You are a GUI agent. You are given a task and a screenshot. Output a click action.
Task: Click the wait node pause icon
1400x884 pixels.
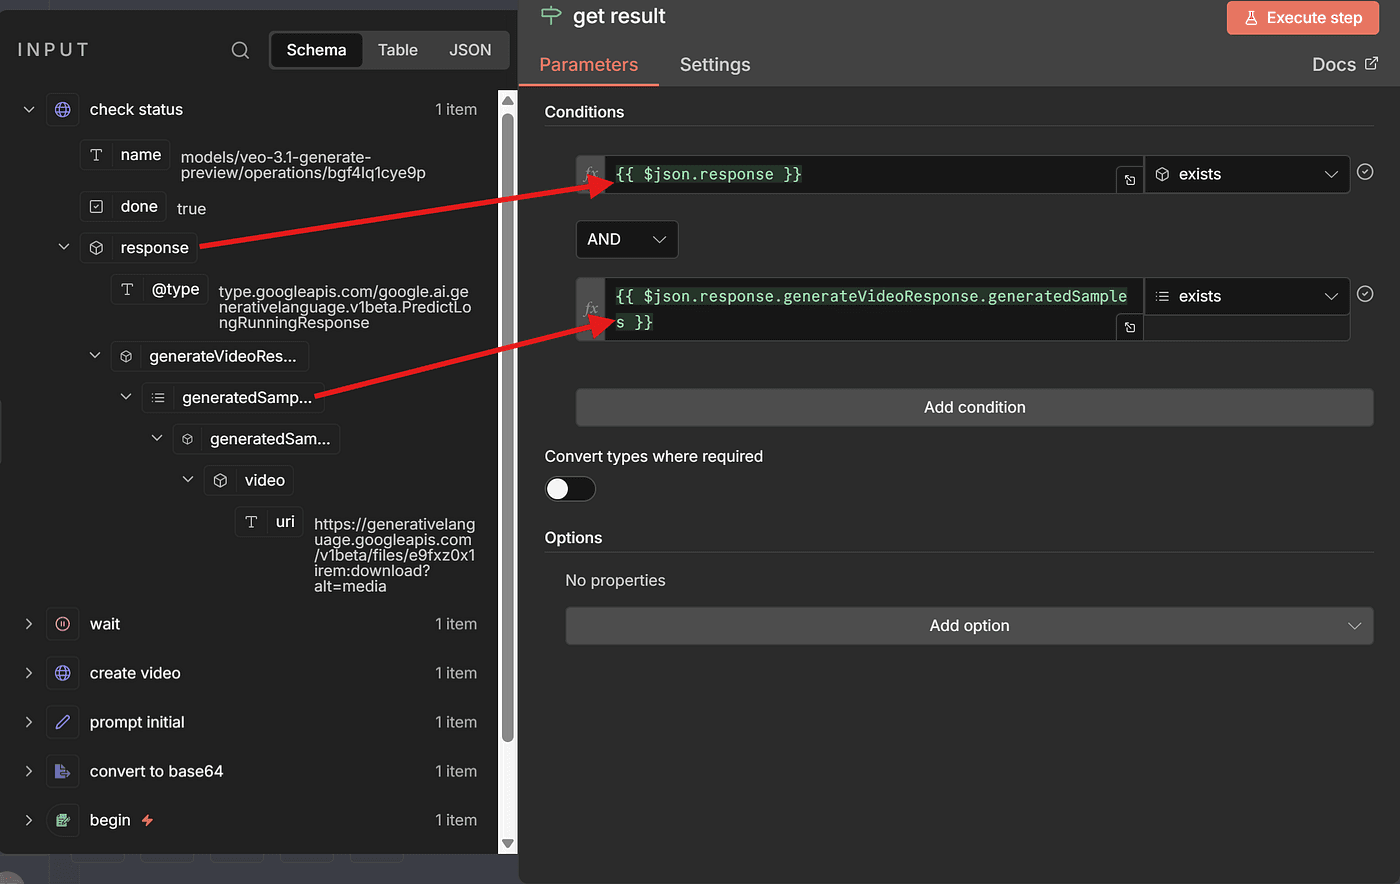63,624
